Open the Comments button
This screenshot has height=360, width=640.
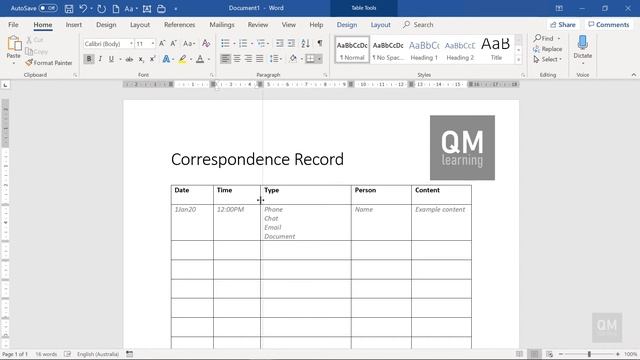pos(609,25)
